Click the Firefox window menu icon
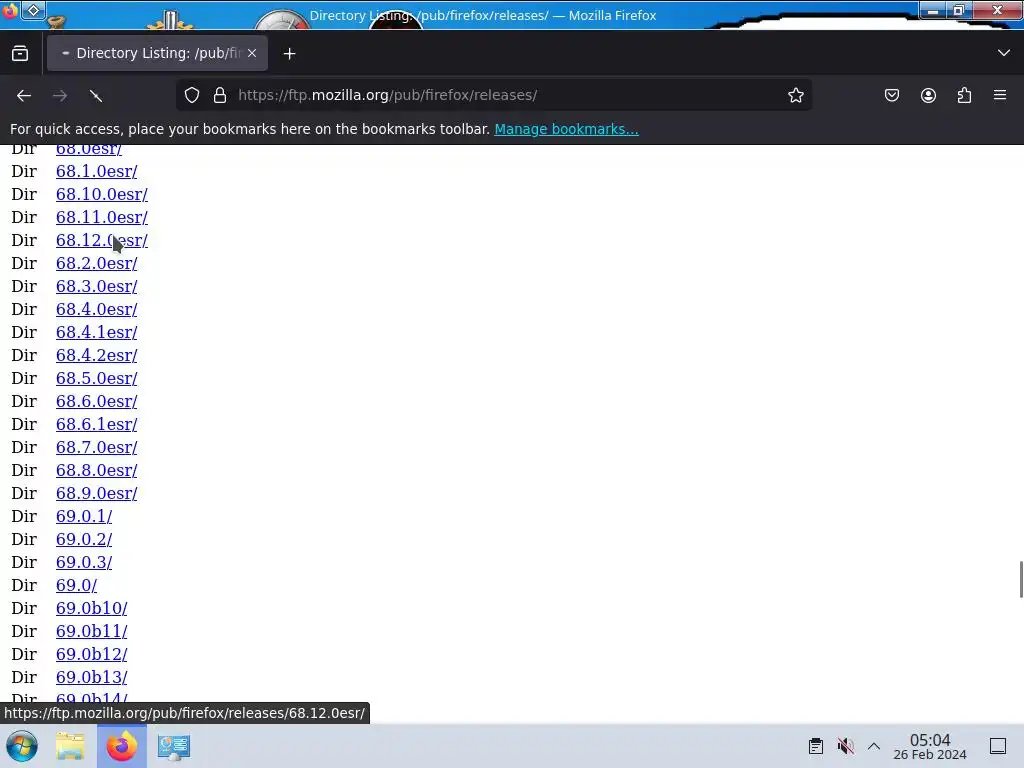The height and width of the screenshot is (768, 1024). (x=10, y=10)
